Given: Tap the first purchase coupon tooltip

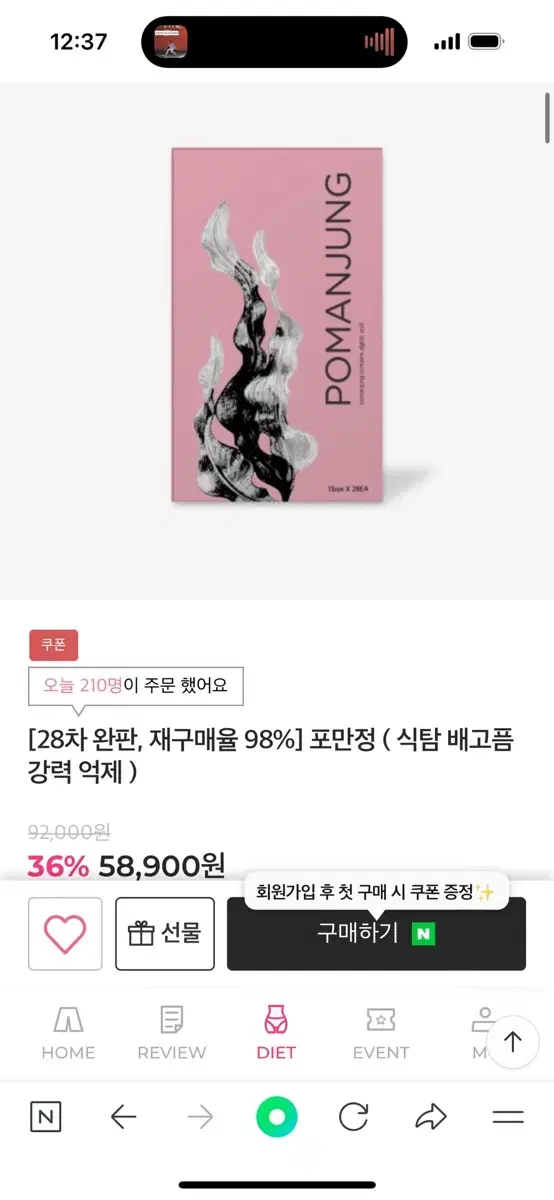Looking at the screenshot, I should pyautogui.click(x=377, y=891).
